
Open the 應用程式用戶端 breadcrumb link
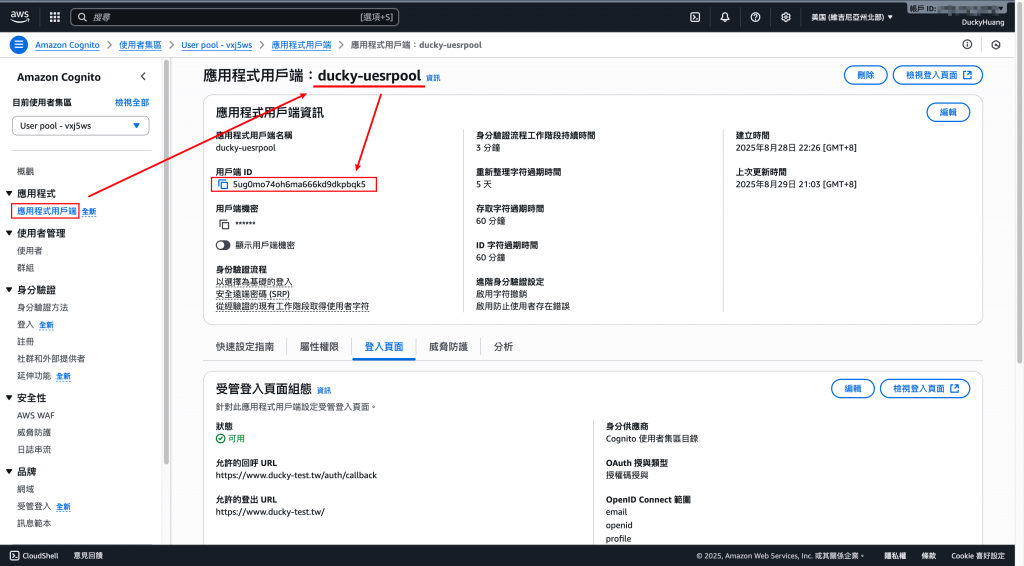pyautogui.click(x=301, y=45)
